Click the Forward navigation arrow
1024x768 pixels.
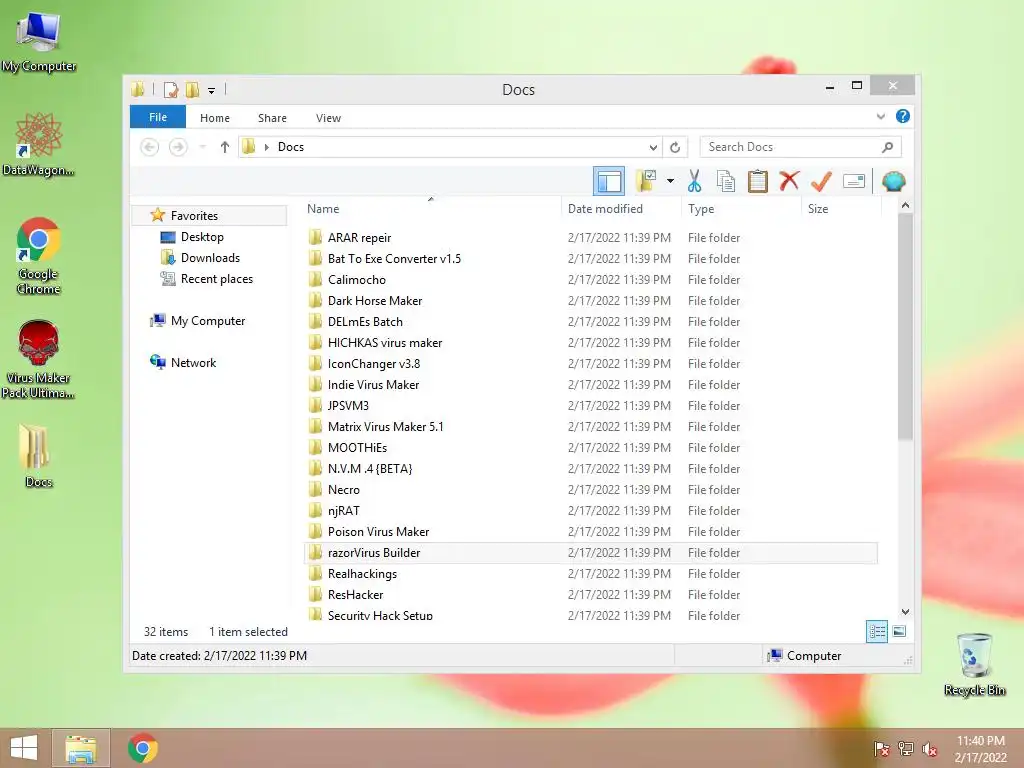178,147
